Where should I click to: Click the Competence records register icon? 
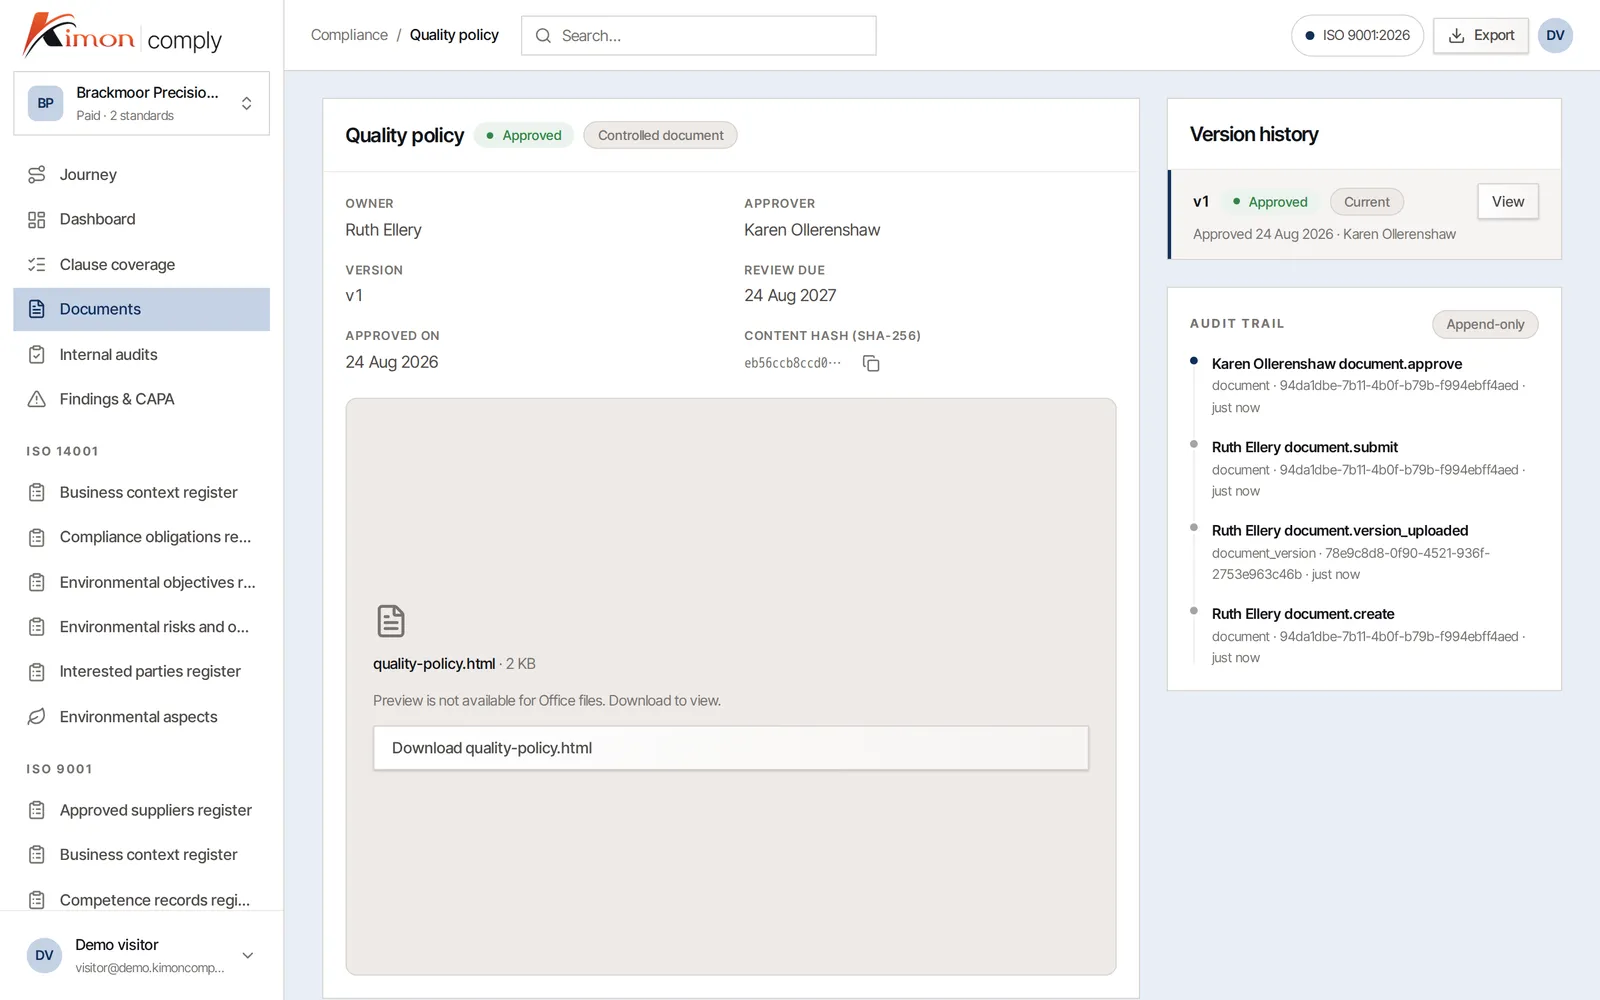click(x=37, y=900)
